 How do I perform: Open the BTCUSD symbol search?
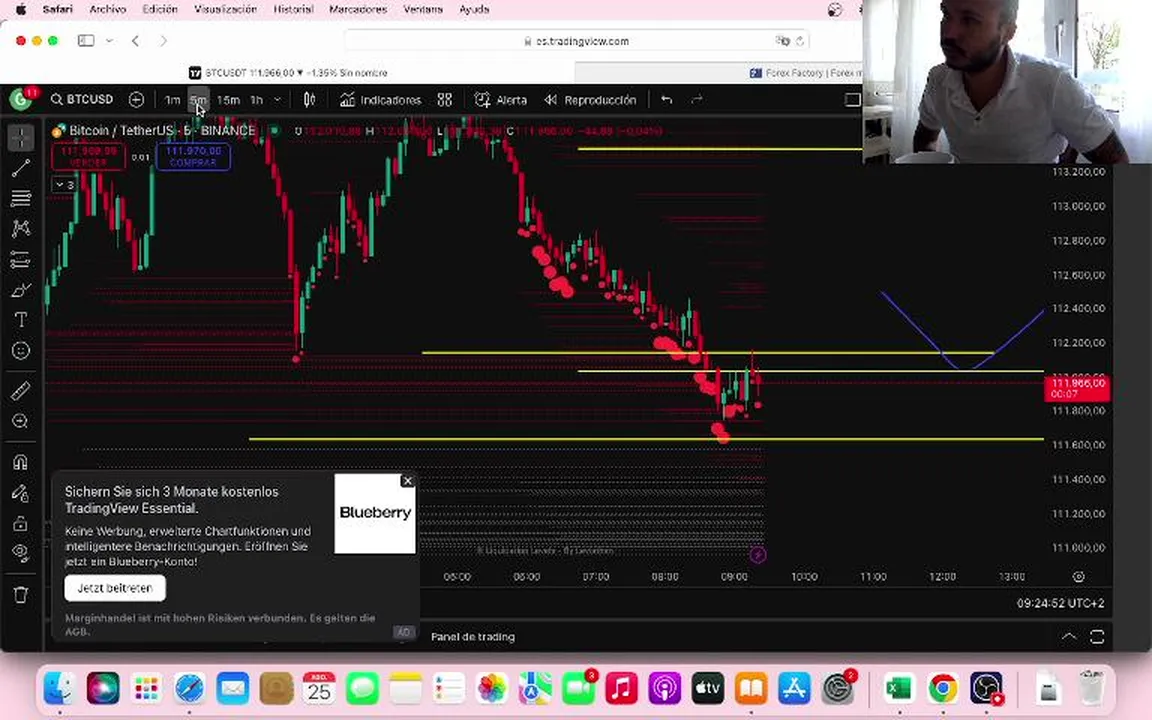coord(82,99)
